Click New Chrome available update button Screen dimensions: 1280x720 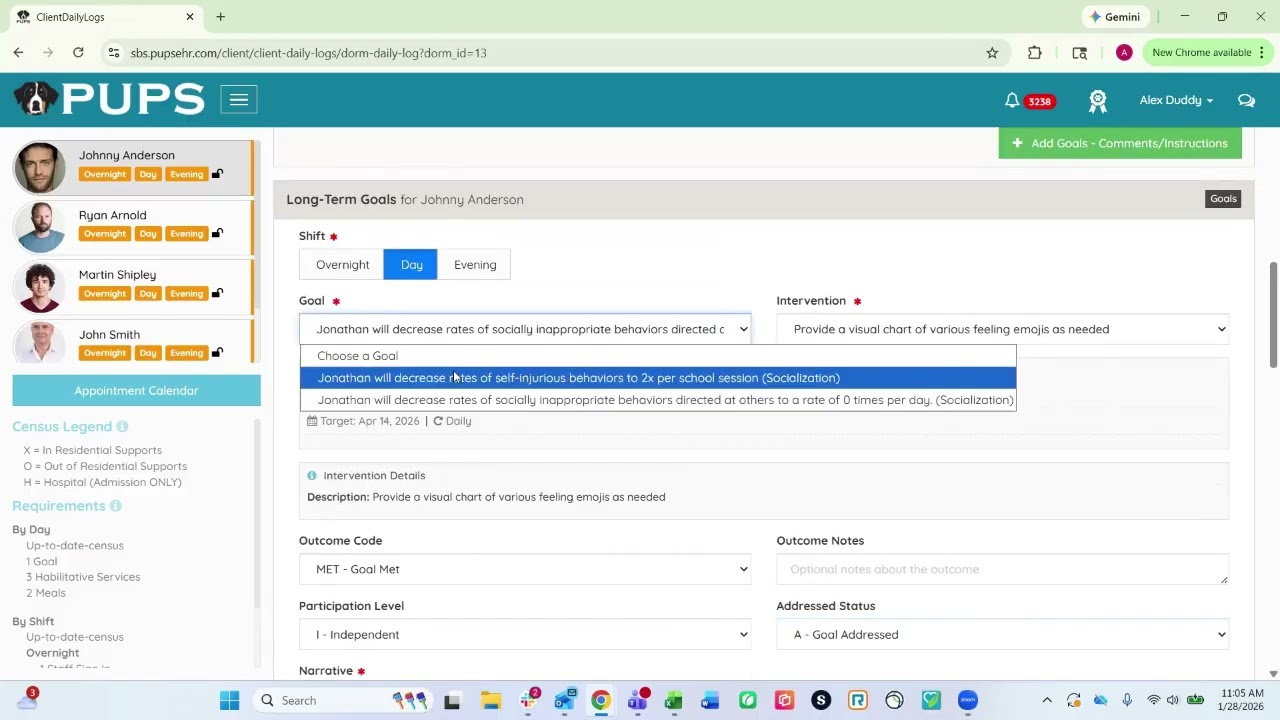click(x=1208, y=53)
